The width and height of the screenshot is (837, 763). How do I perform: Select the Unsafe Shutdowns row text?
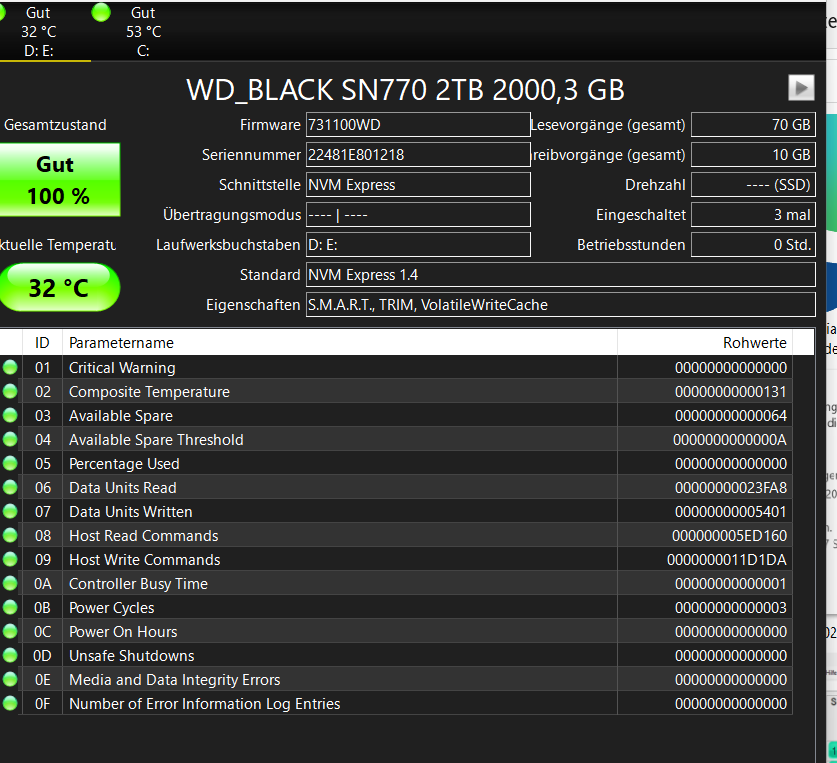point(132,656)
